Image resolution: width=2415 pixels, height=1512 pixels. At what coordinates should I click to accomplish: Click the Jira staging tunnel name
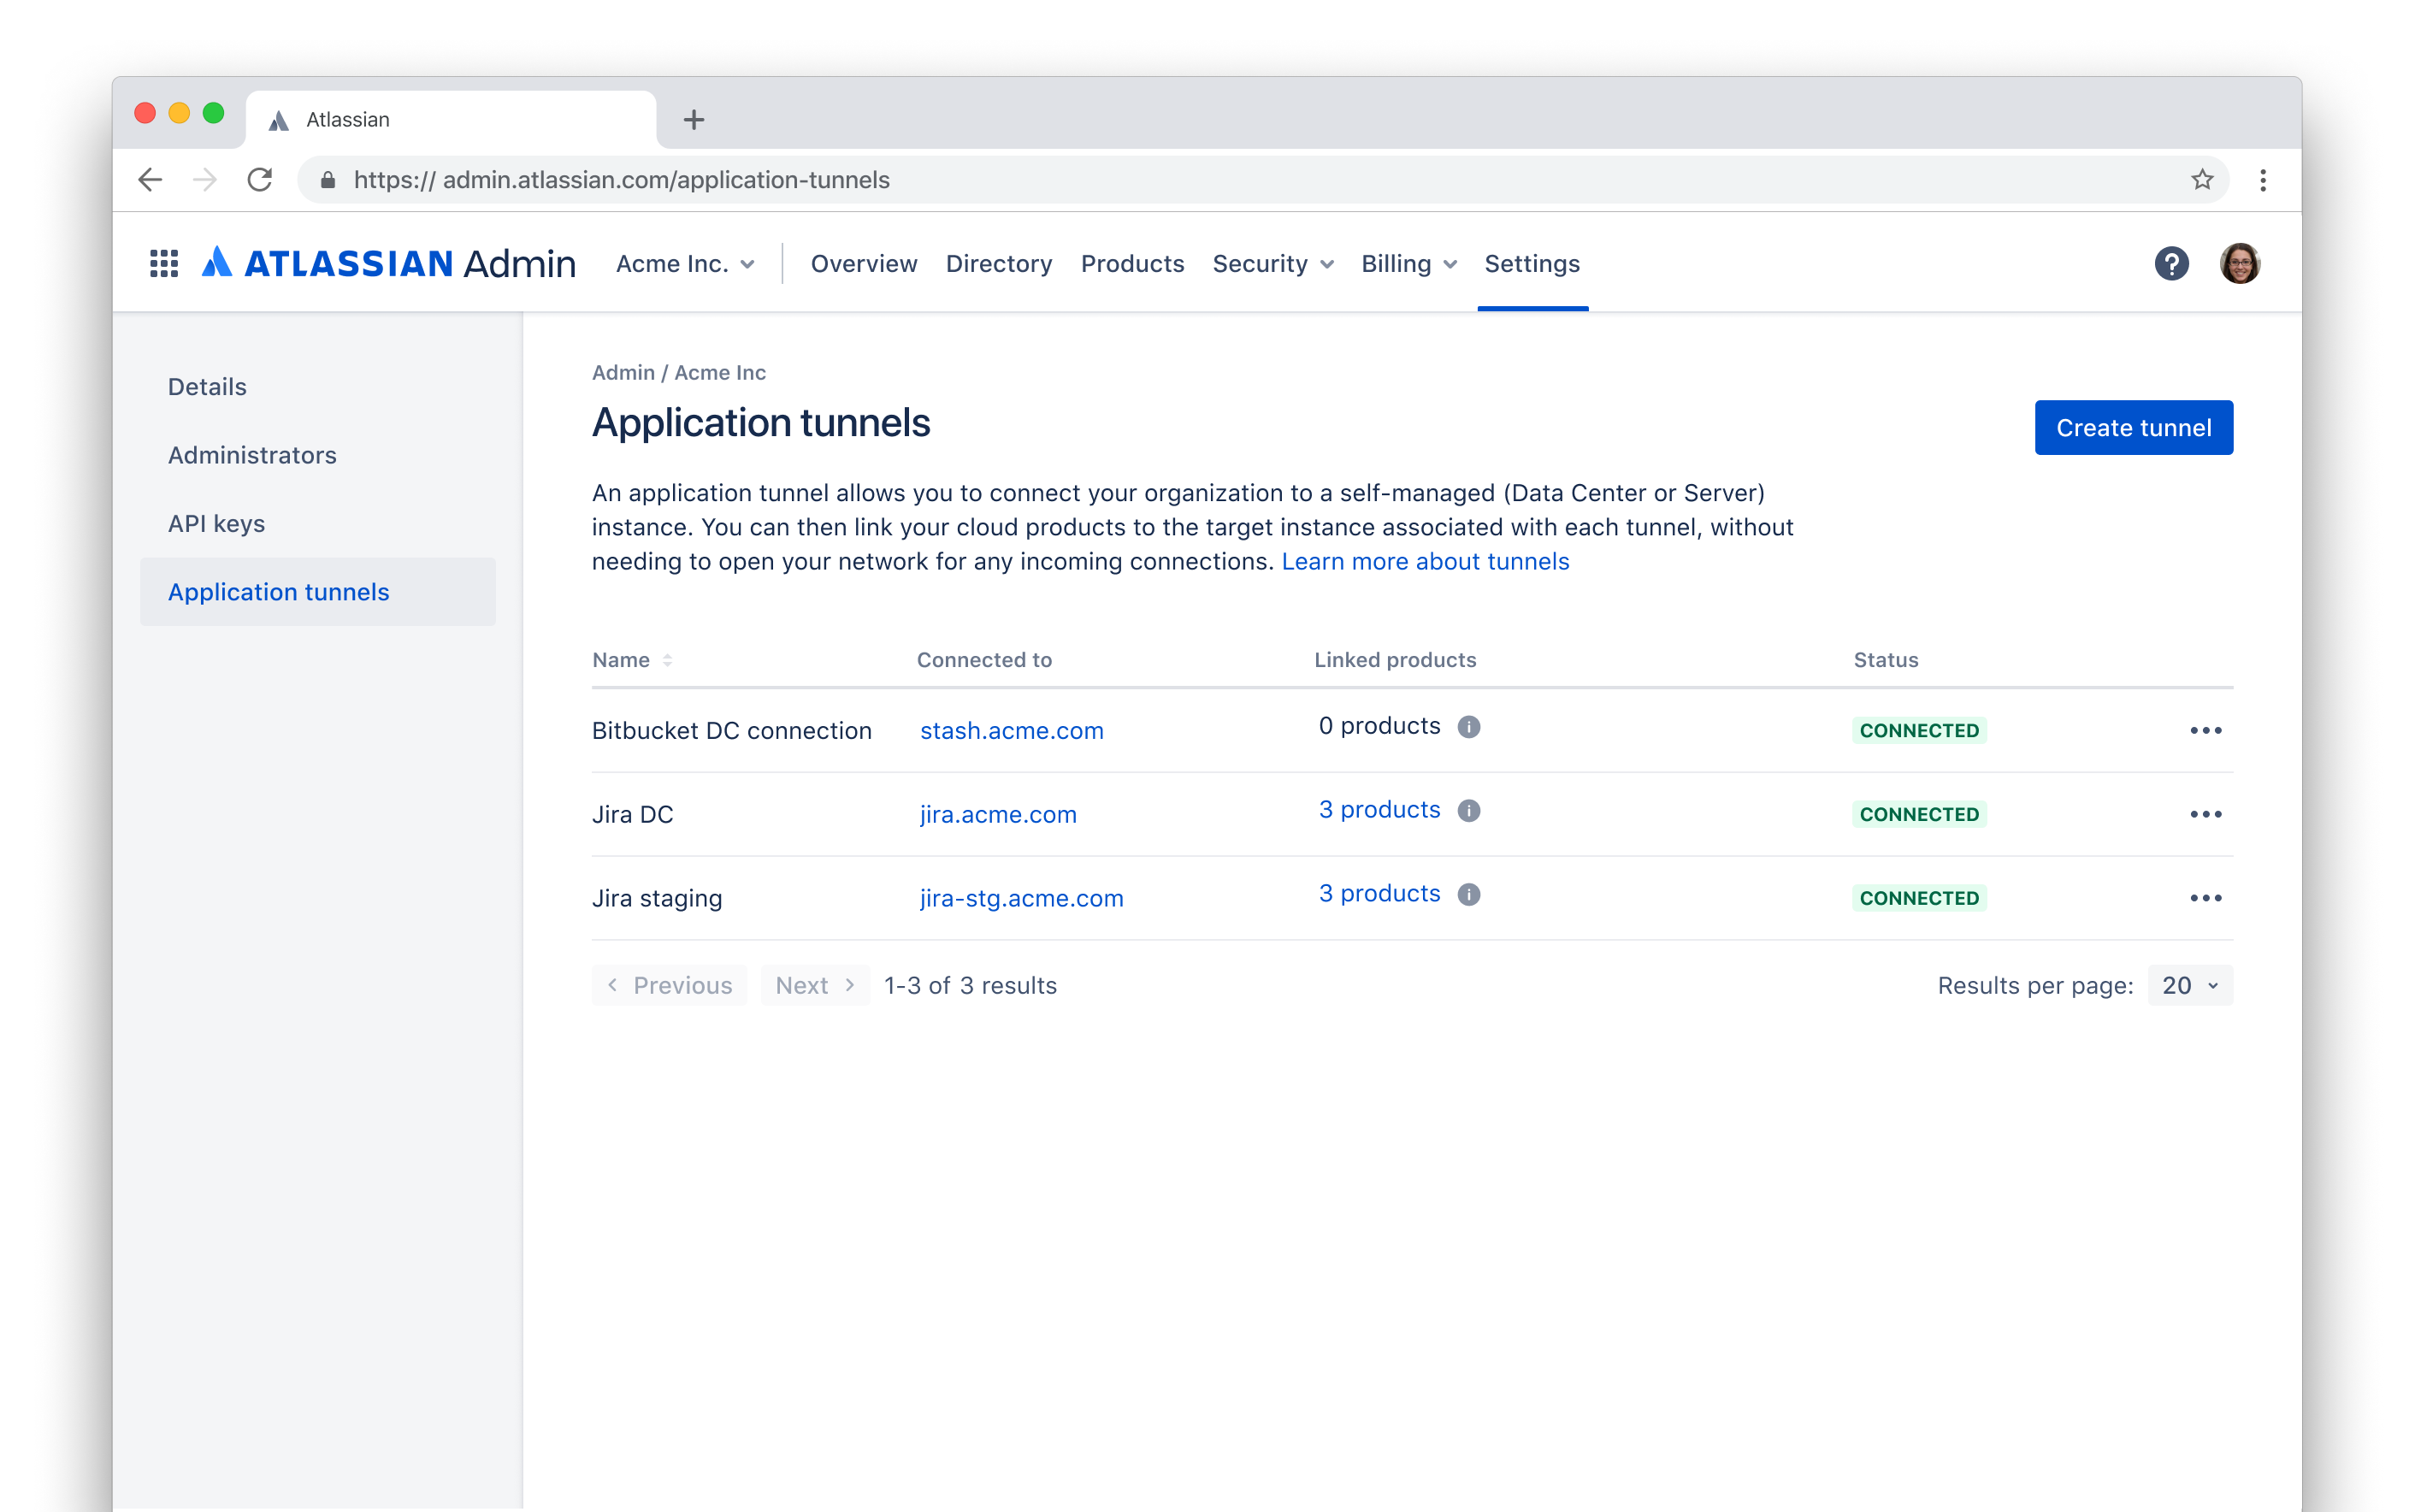click(x=656, y=898)
